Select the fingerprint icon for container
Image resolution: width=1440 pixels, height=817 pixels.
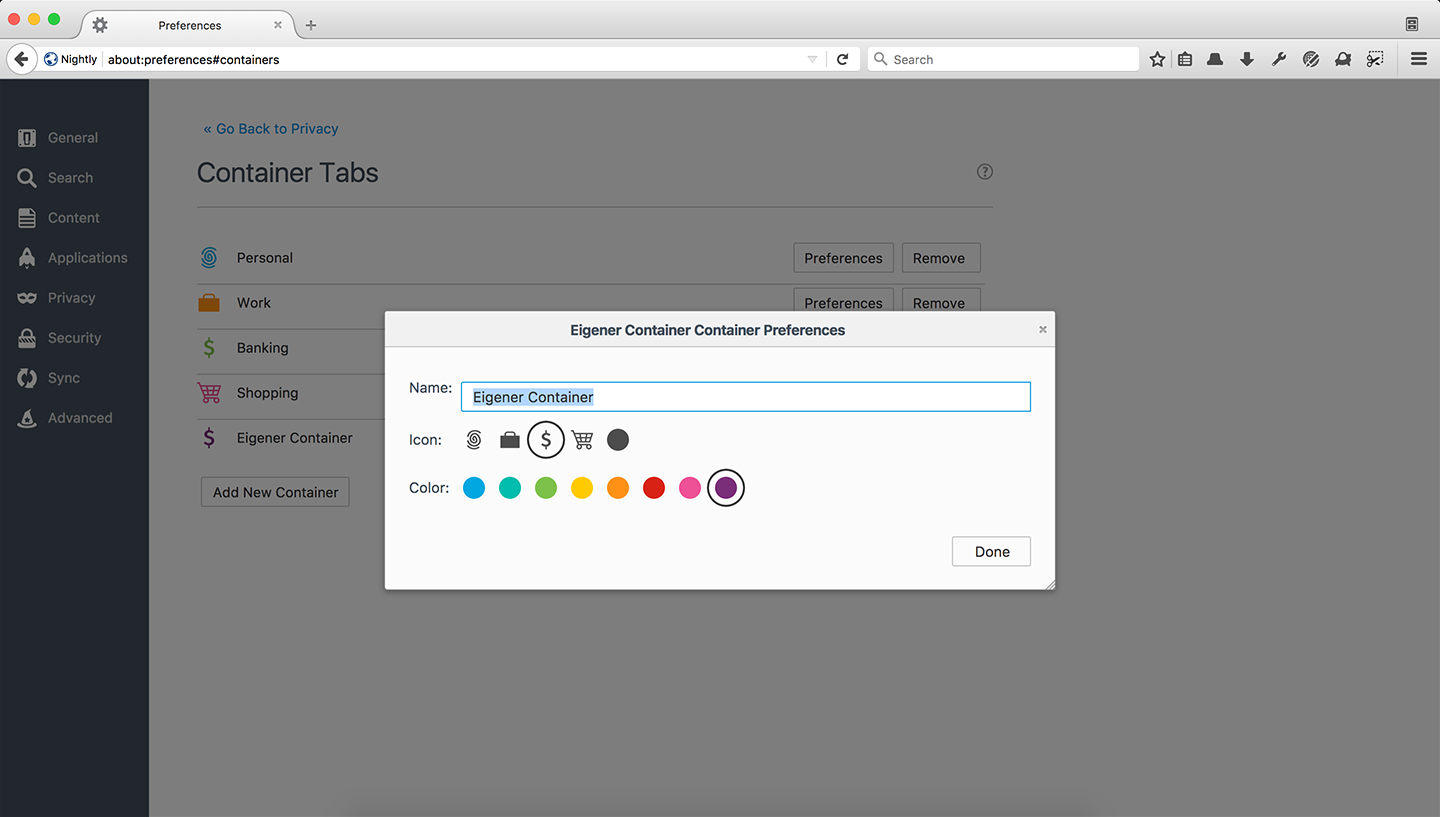474,440
